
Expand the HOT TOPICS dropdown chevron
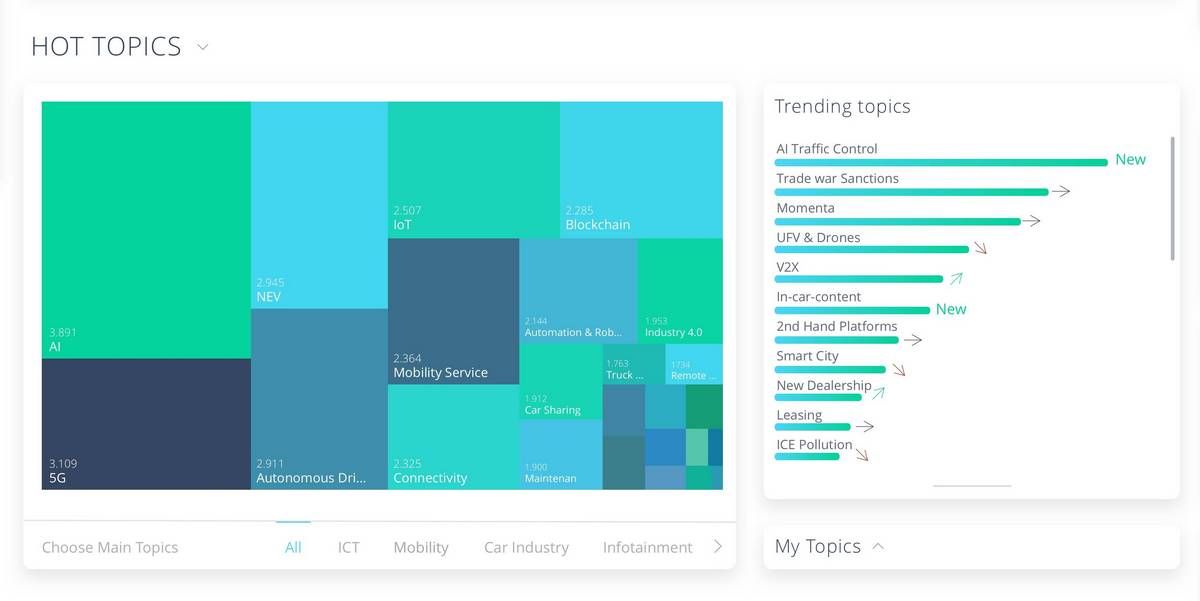pos(202,47)
